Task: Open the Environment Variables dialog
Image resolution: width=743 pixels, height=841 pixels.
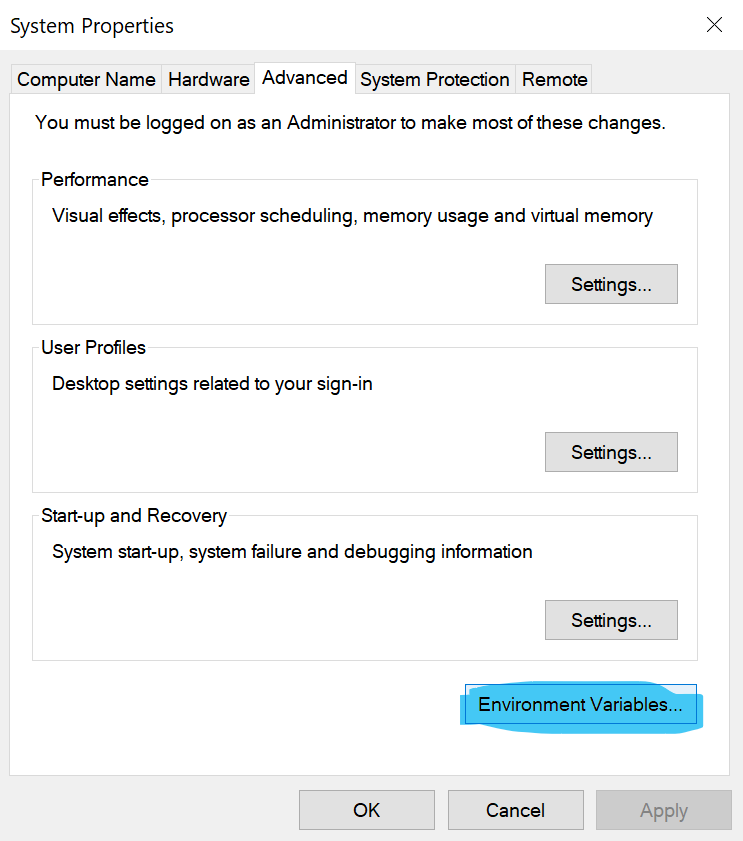Action: (x=580, y=704)
